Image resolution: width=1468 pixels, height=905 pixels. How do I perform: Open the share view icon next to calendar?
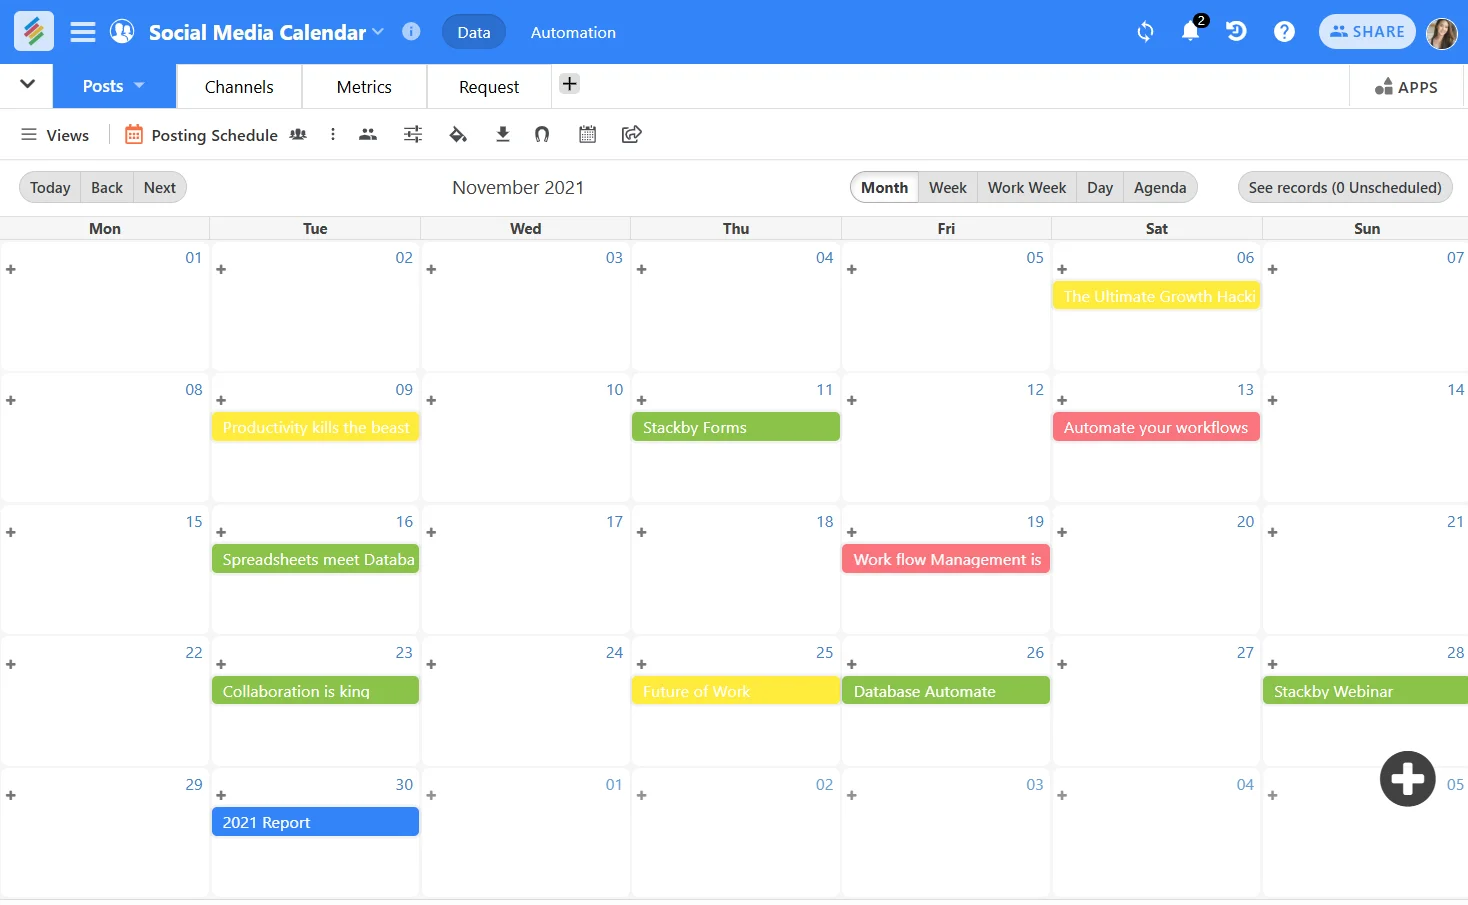click(631, 134)
